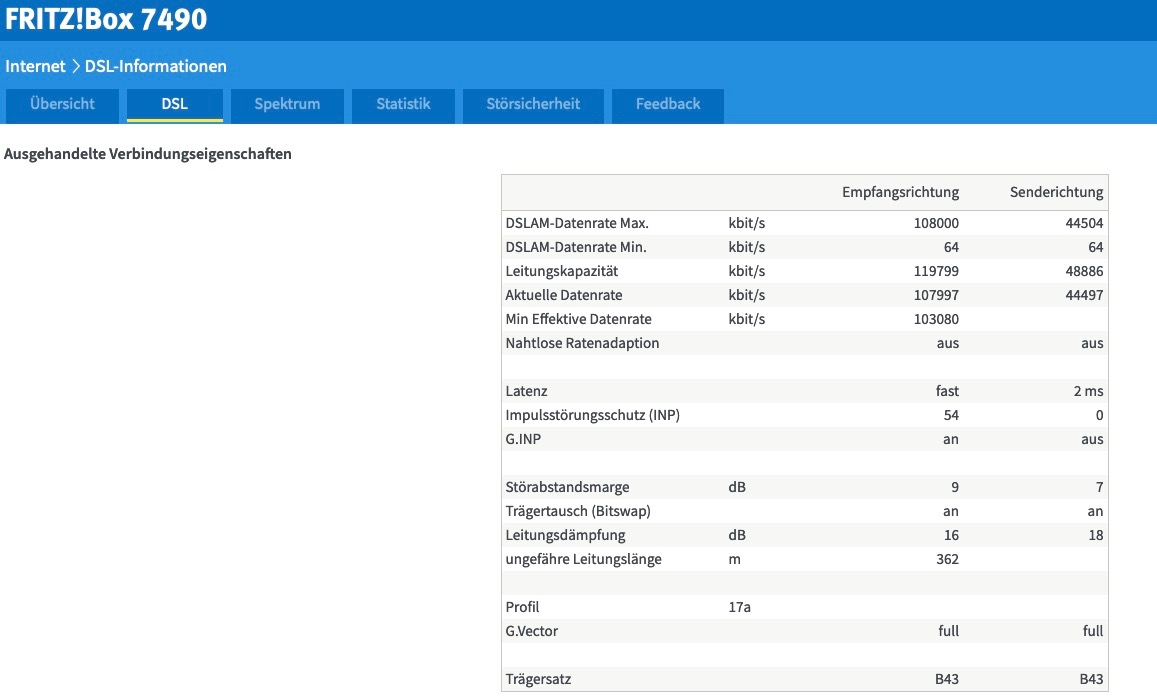Viewport: 1157px width, 700px height.
Task: Click the Empfangsrichtung column header
Action: point(900,193)
